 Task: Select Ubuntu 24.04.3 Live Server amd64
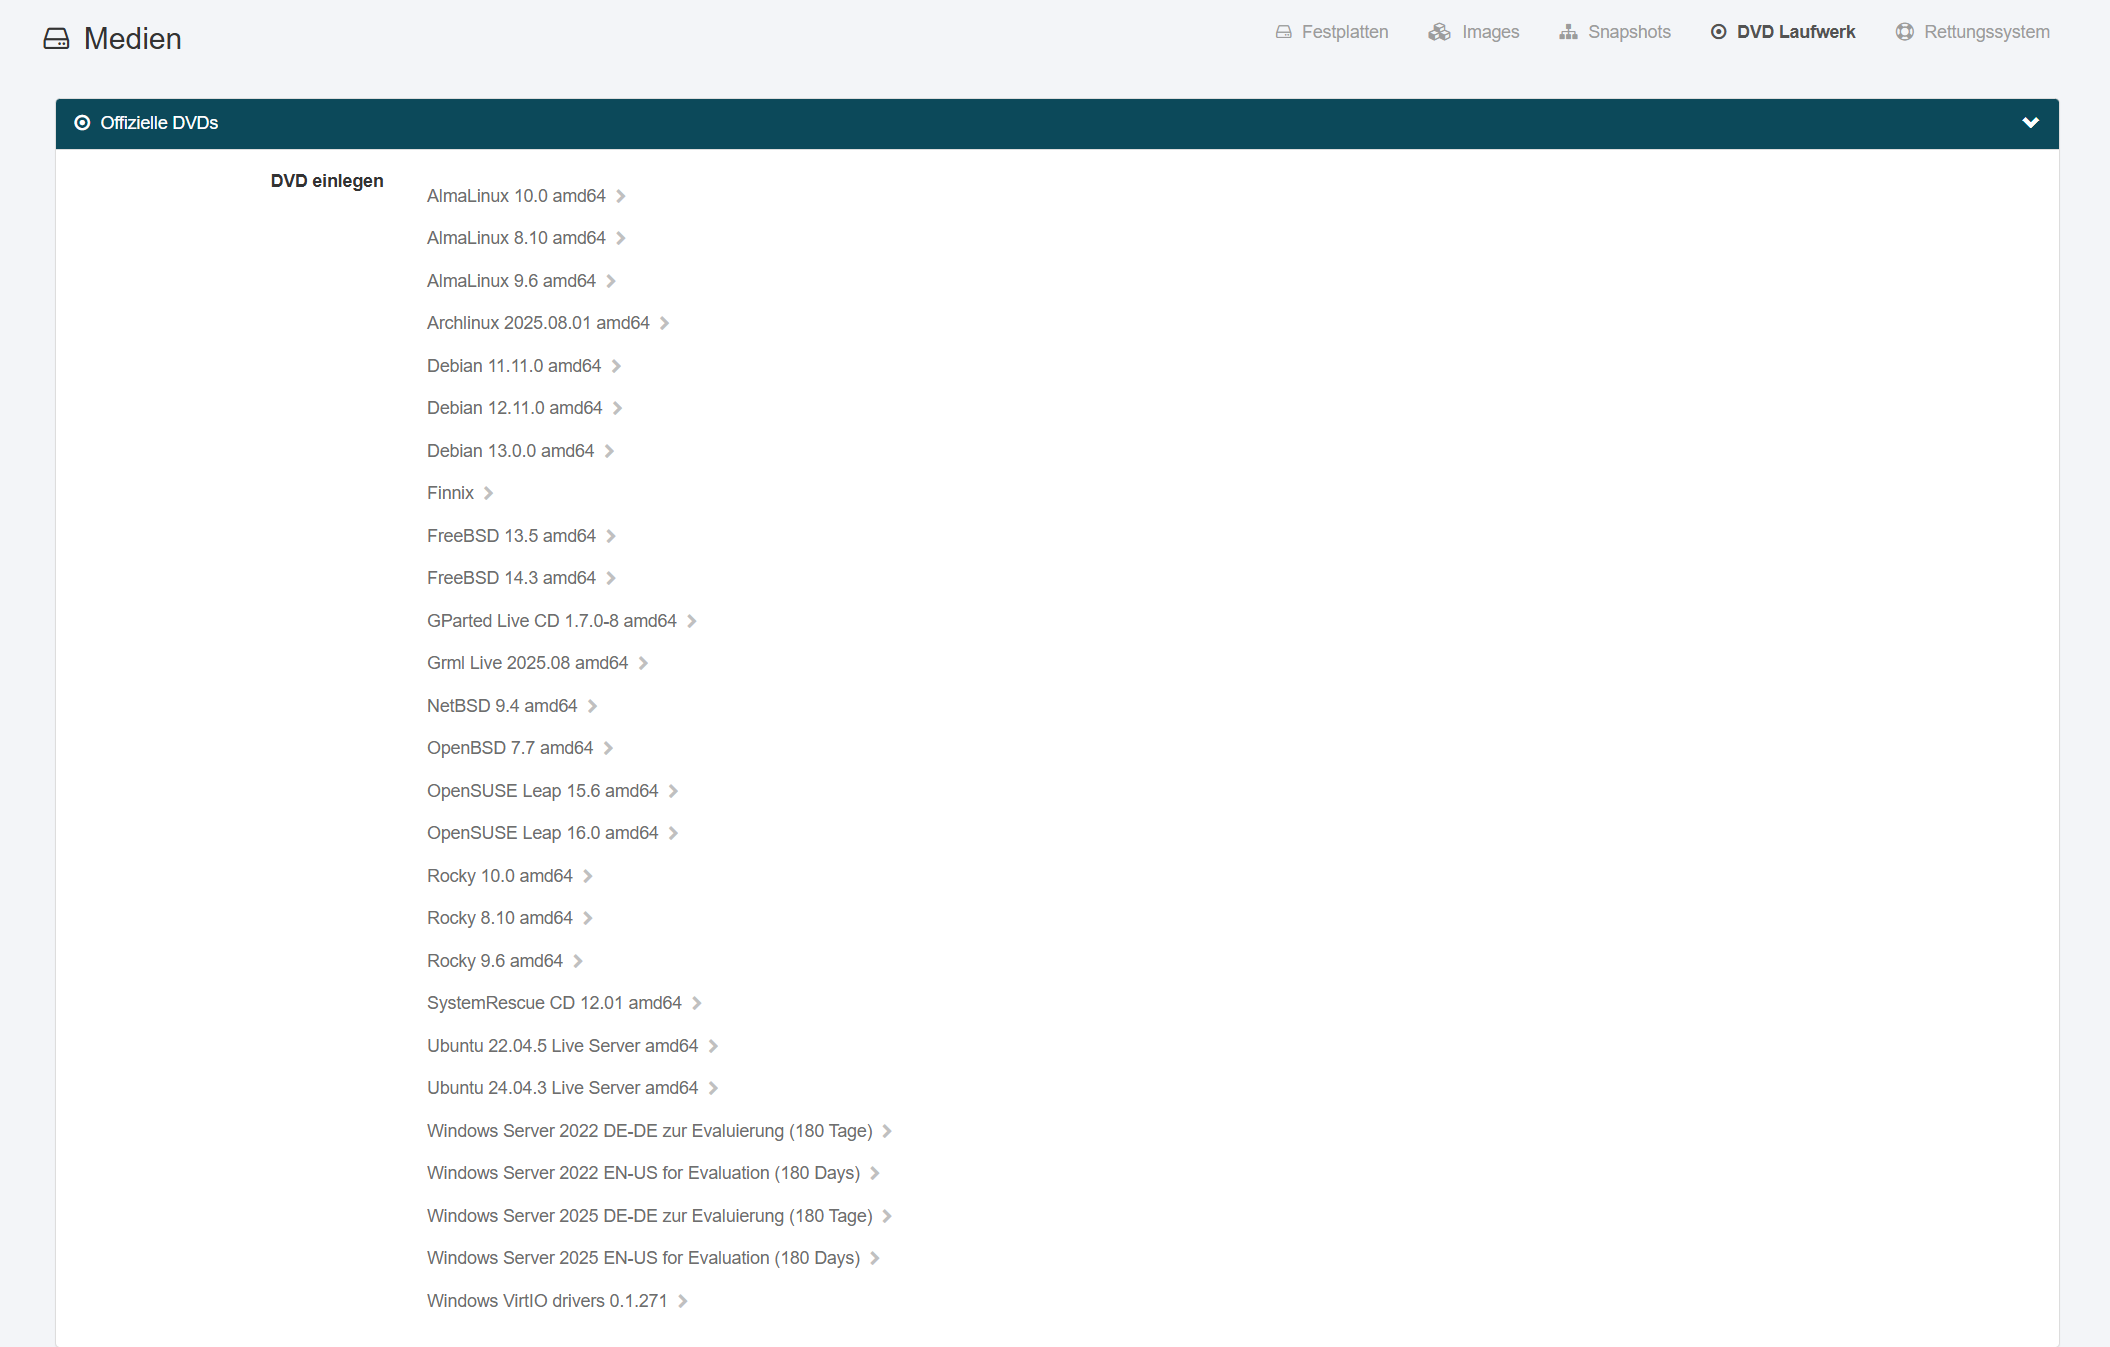[573, 1088]
